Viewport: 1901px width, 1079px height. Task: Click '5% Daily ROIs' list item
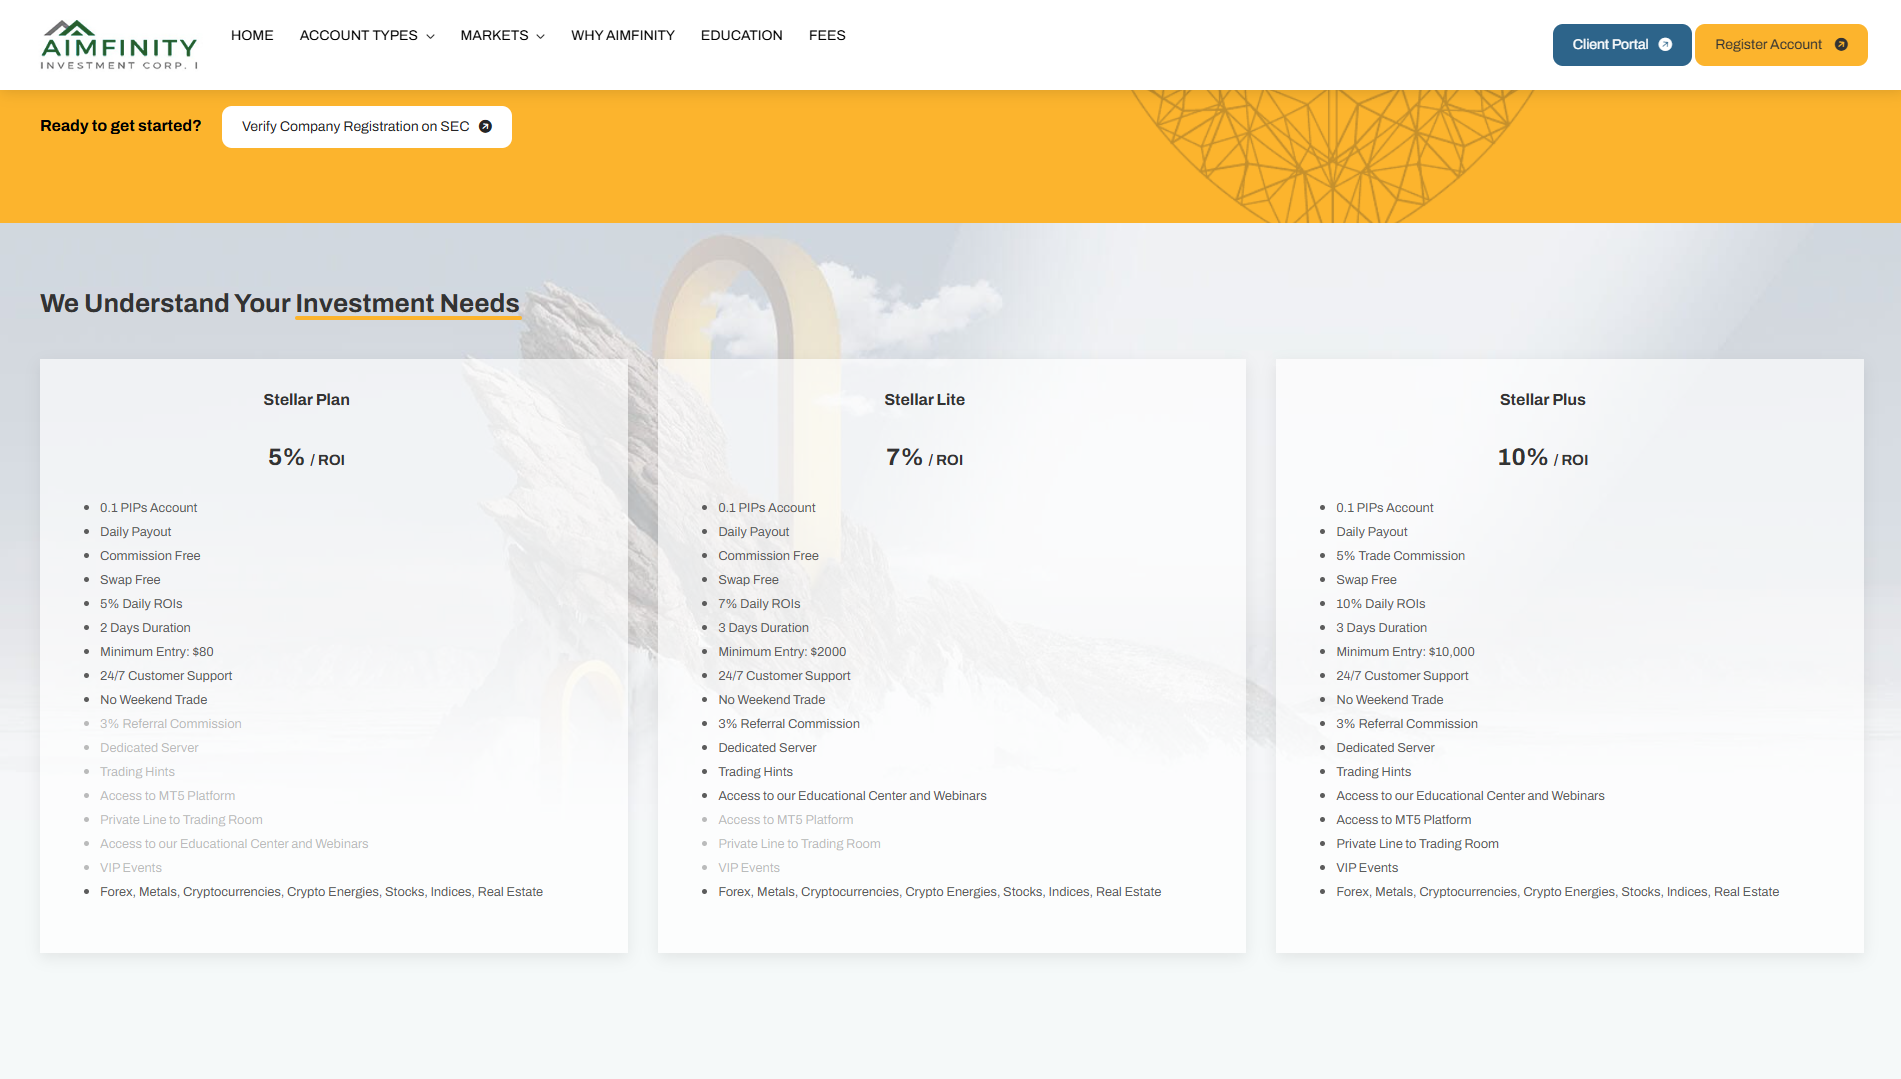click(x=141, y=604)
